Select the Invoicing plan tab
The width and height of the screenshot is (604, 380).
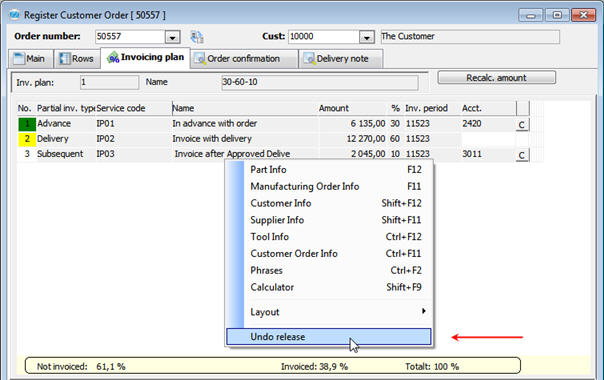[146, 57]
